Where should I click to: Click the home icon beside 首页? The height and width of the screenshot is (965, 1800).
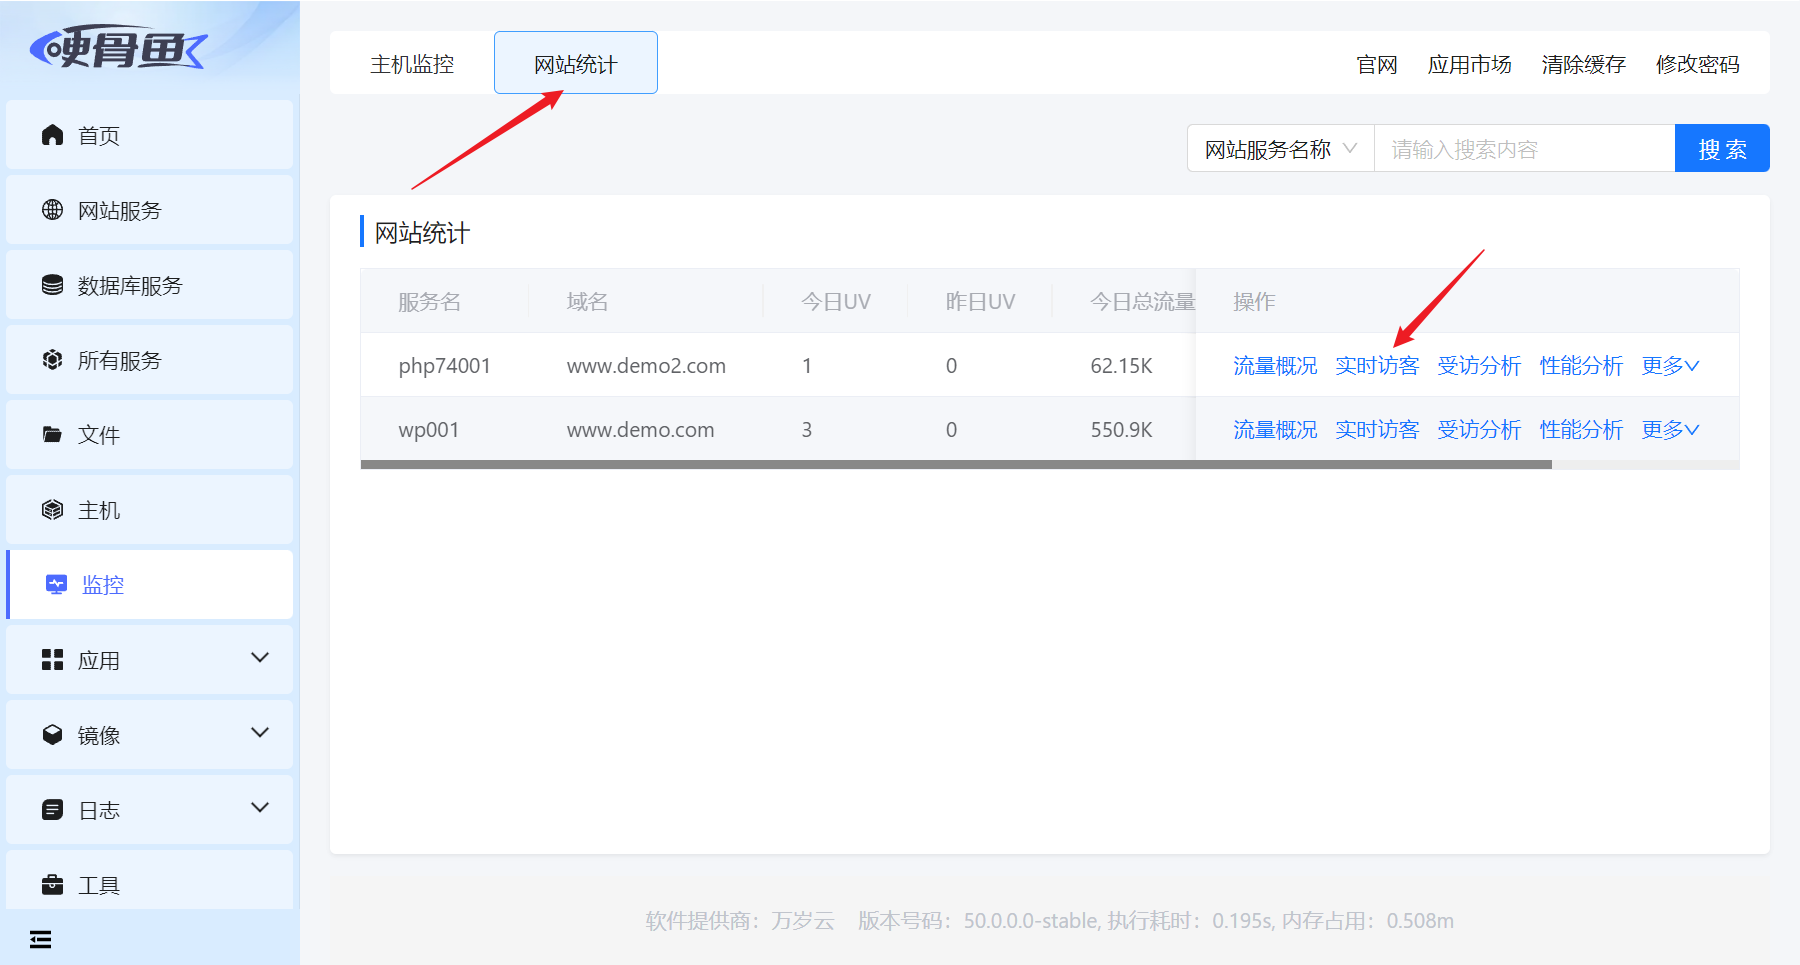tap(52, 135)
